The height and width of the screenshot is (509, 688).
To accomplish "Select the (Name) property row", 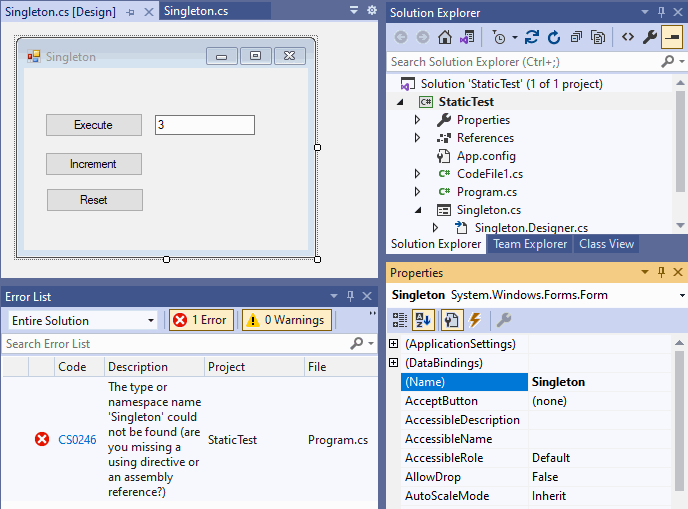I will click(x=536, y=382).
